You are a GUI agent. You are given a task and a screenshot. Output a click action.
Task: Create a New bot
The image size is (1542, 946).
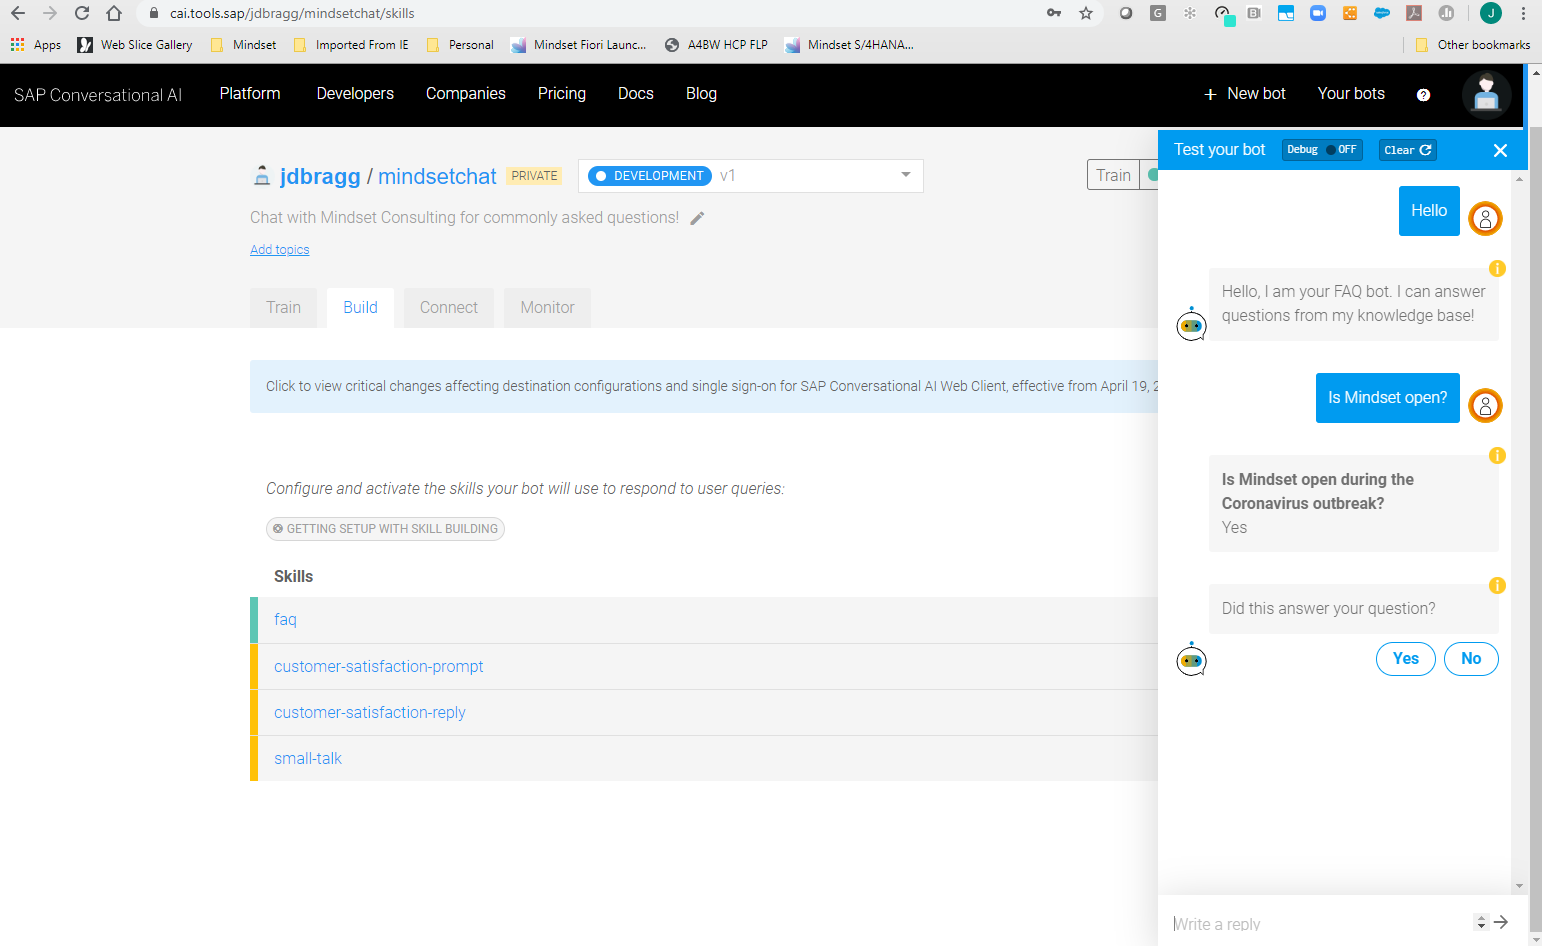click(x=1245, y=93)
